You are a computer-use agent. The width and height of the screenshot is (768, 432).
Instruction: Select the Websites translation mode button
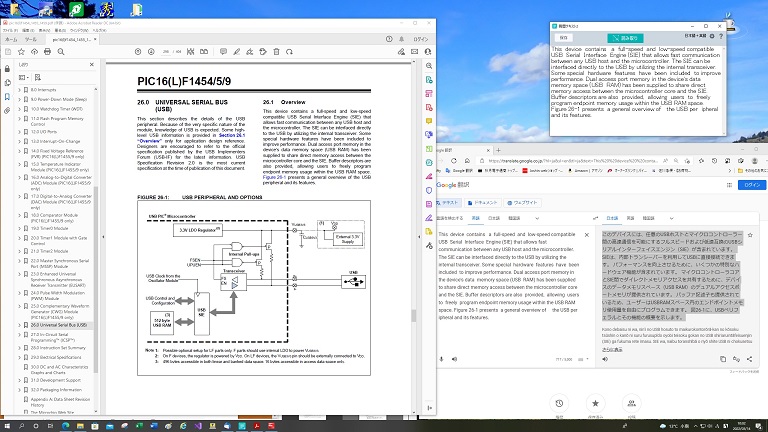522,202
